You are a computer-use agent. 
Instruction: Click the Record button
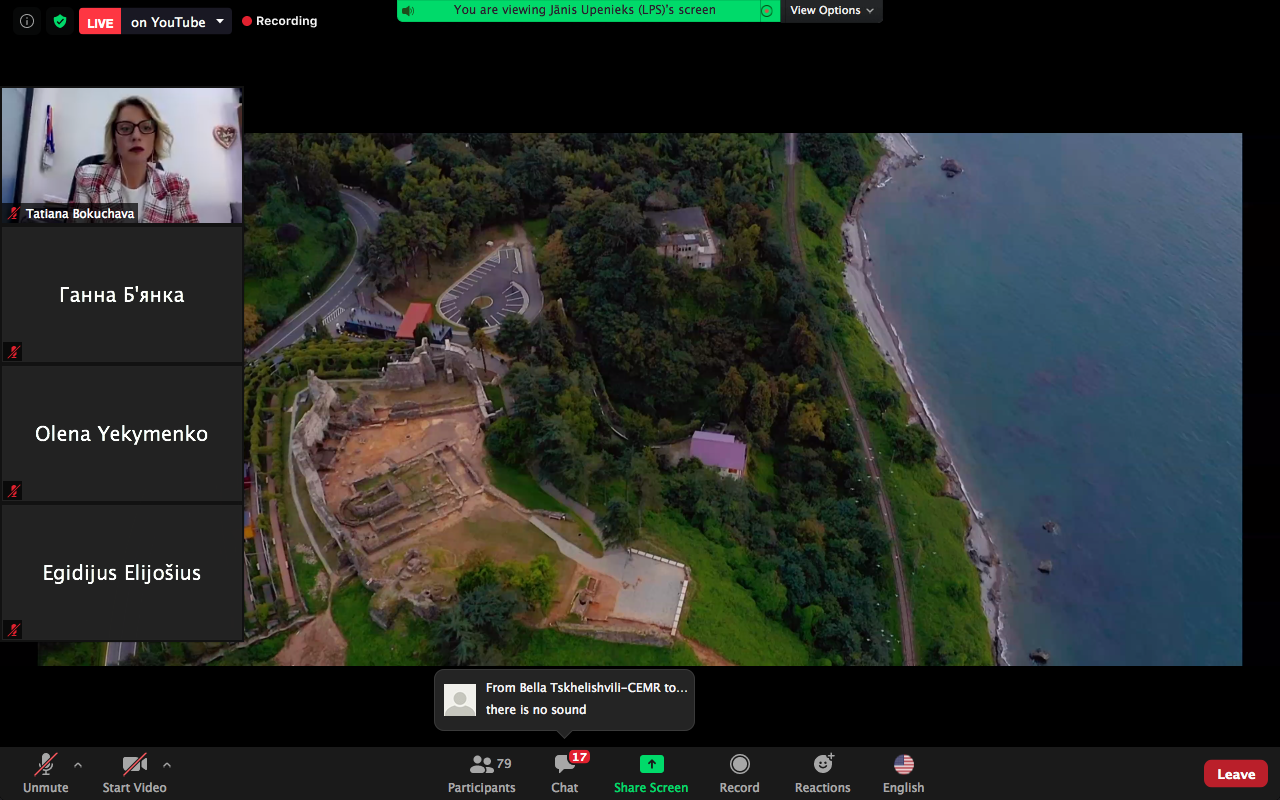739,773
